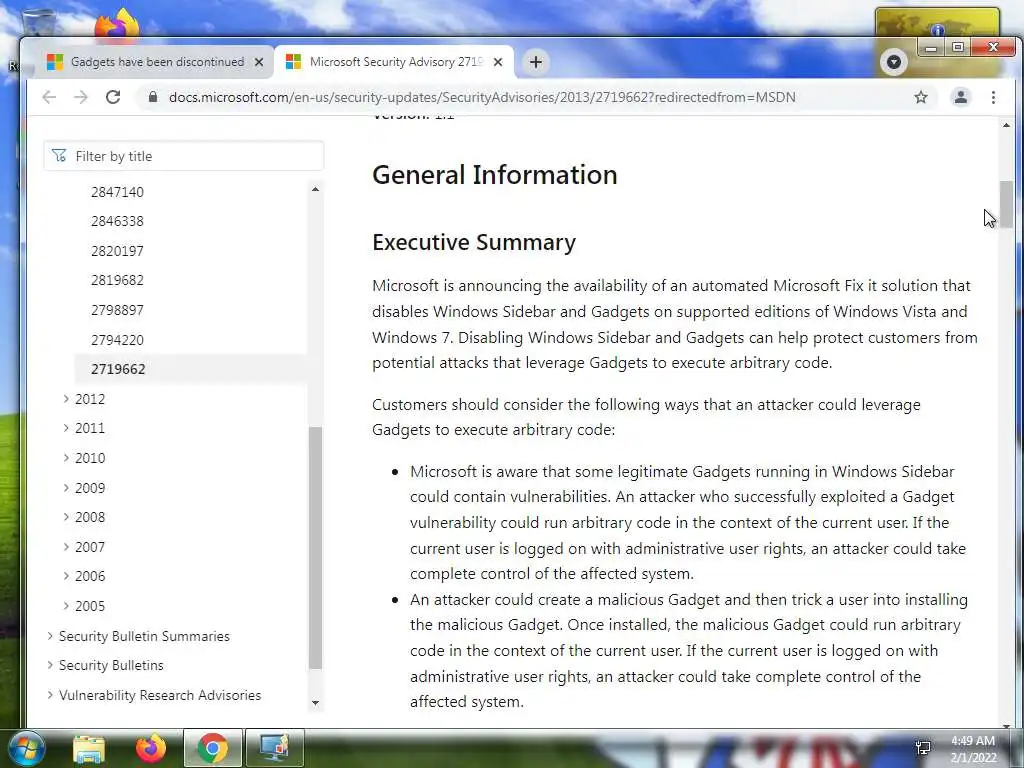
Task: Focus the Filter by title field
Action: (184, 156)
